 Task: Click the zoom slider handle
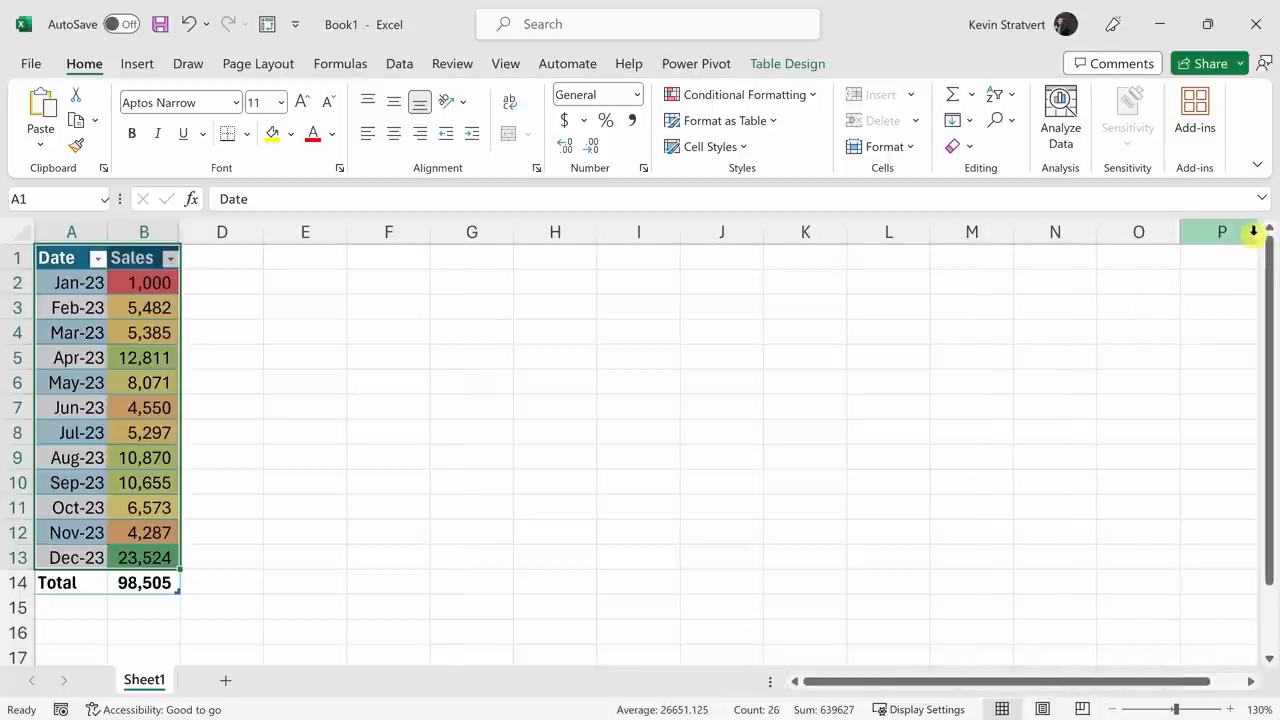(1175, 709)
